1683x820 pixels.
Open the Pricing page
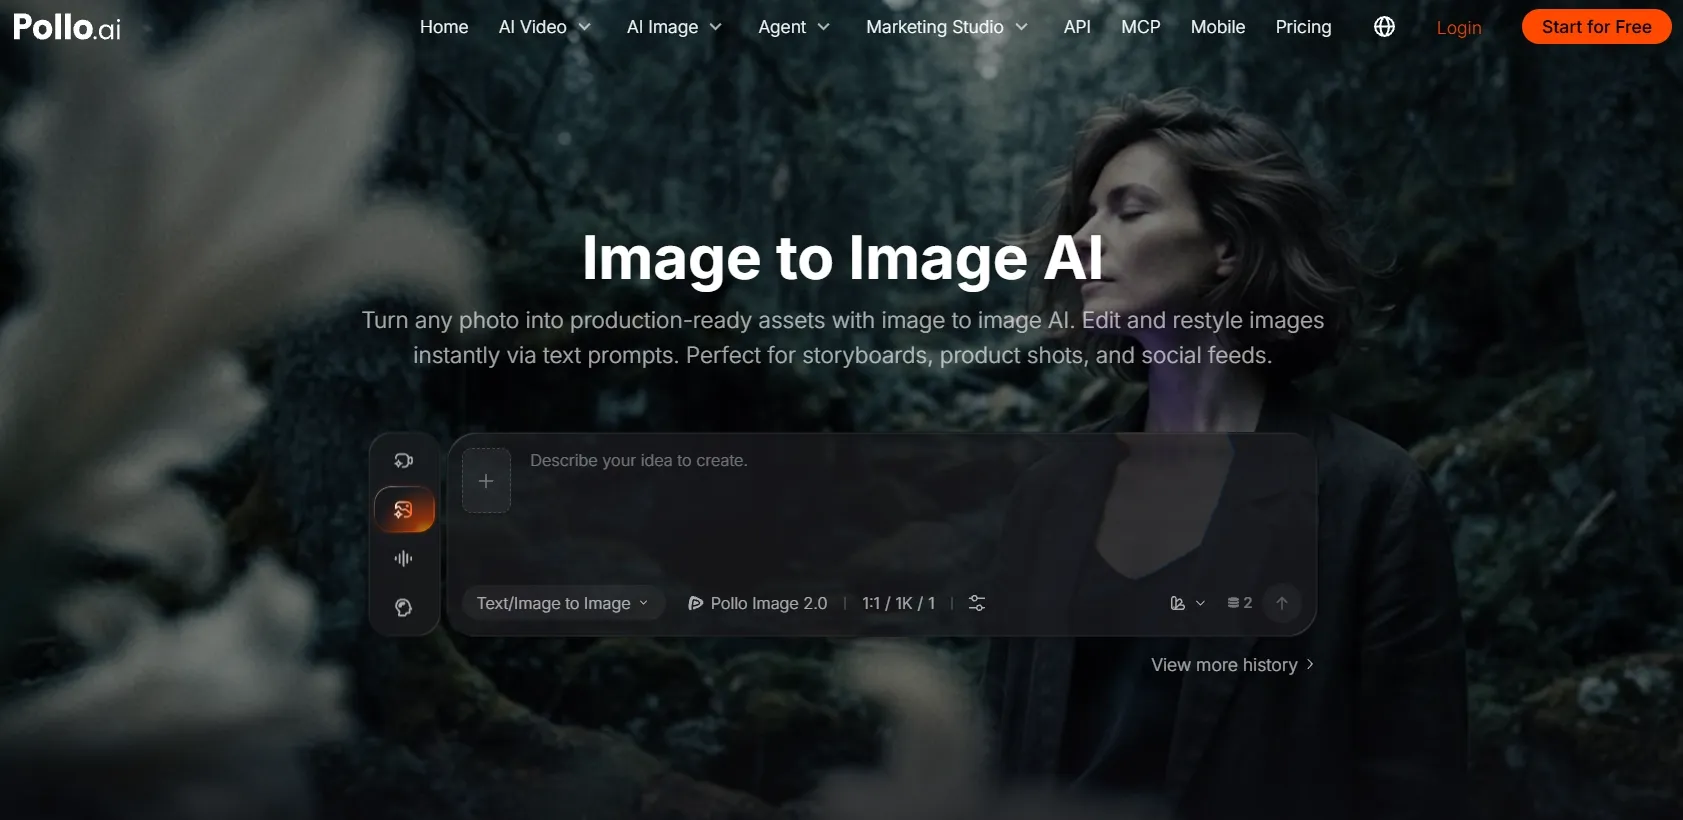[x=1303, y=27]
